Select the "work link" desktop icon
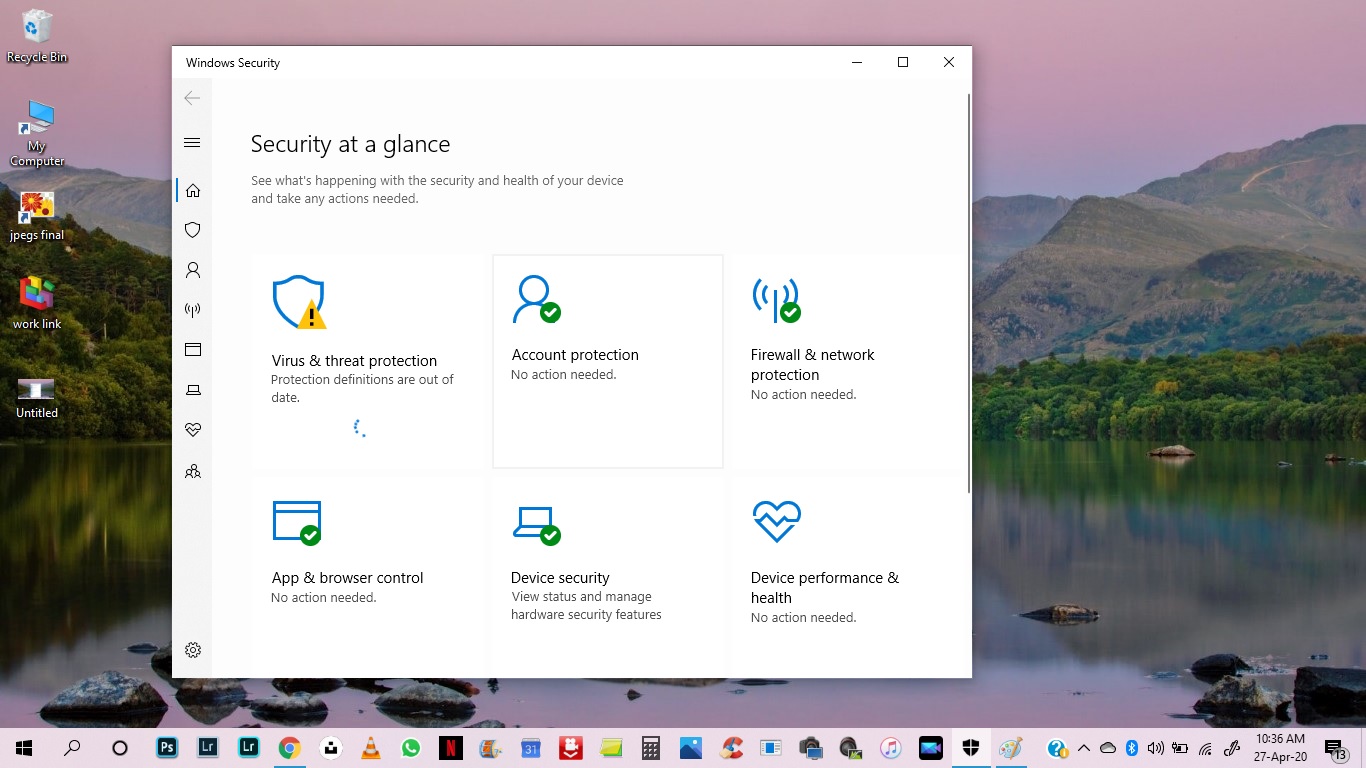The width and height of the screenshot is (1366, 768). (37, 302)
